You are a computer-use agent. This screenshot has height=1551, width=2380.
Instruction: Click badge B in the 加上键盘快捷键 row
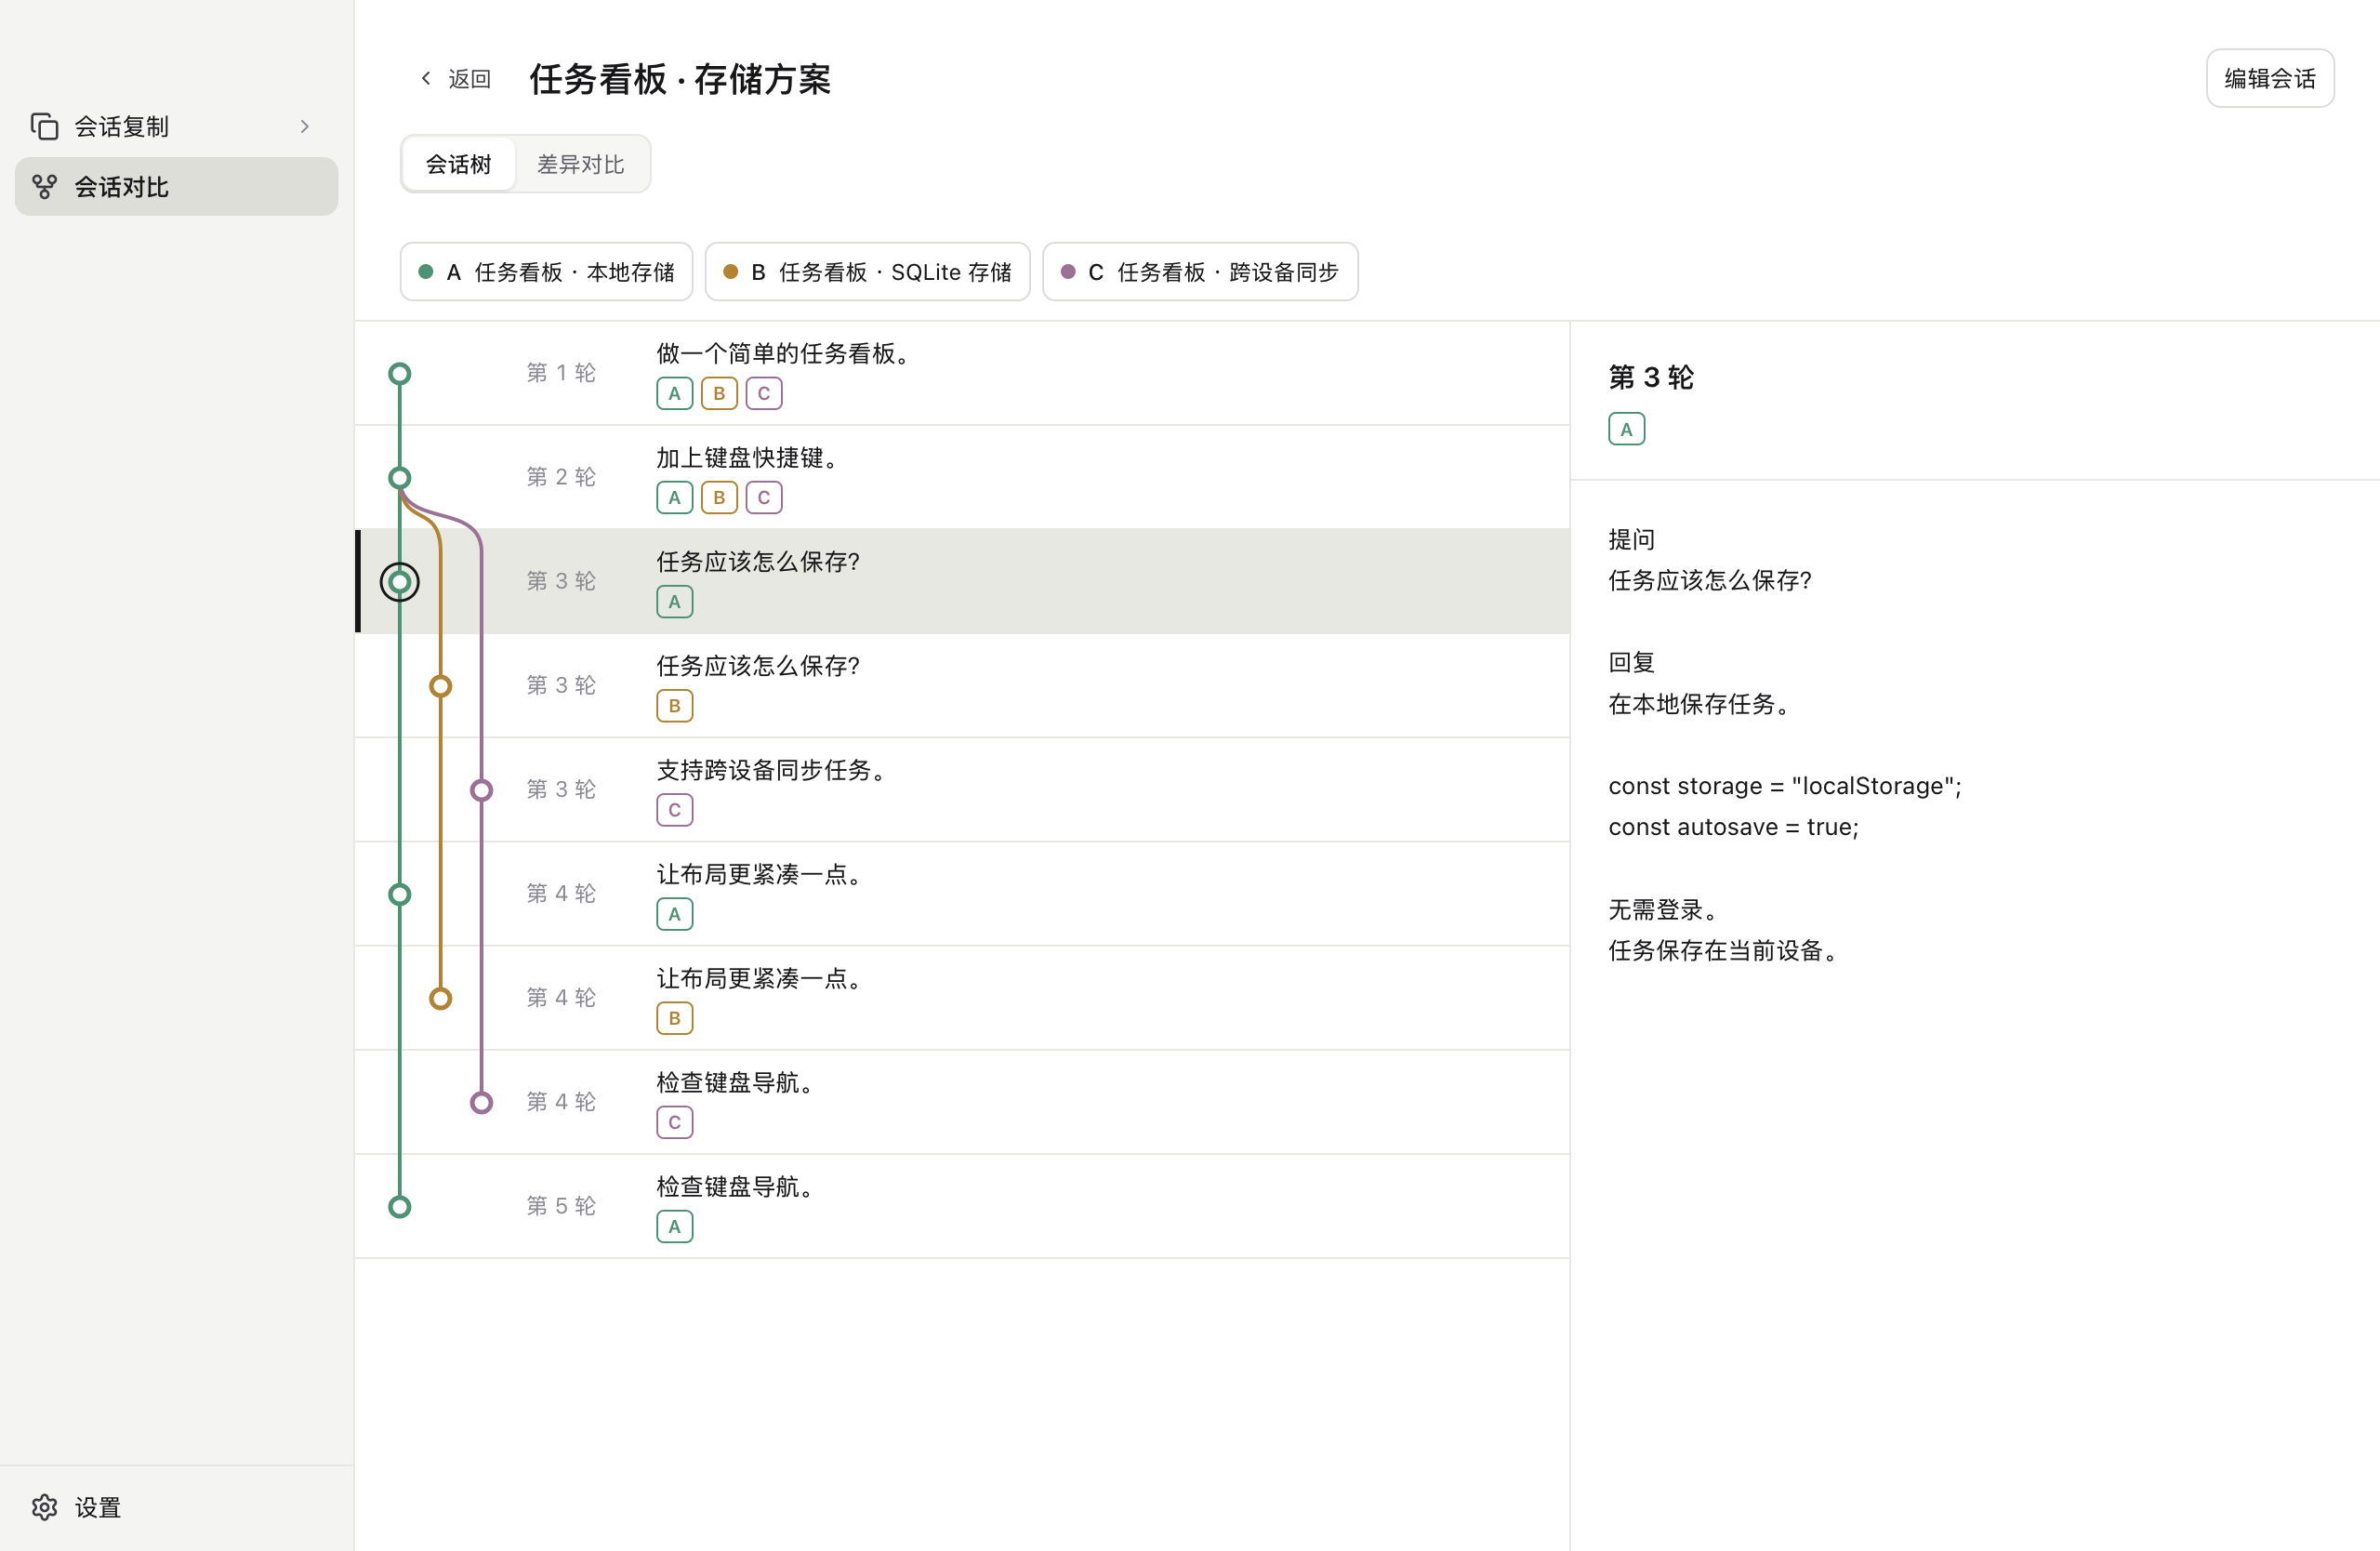pyautogui.click(x=719, y=498)
